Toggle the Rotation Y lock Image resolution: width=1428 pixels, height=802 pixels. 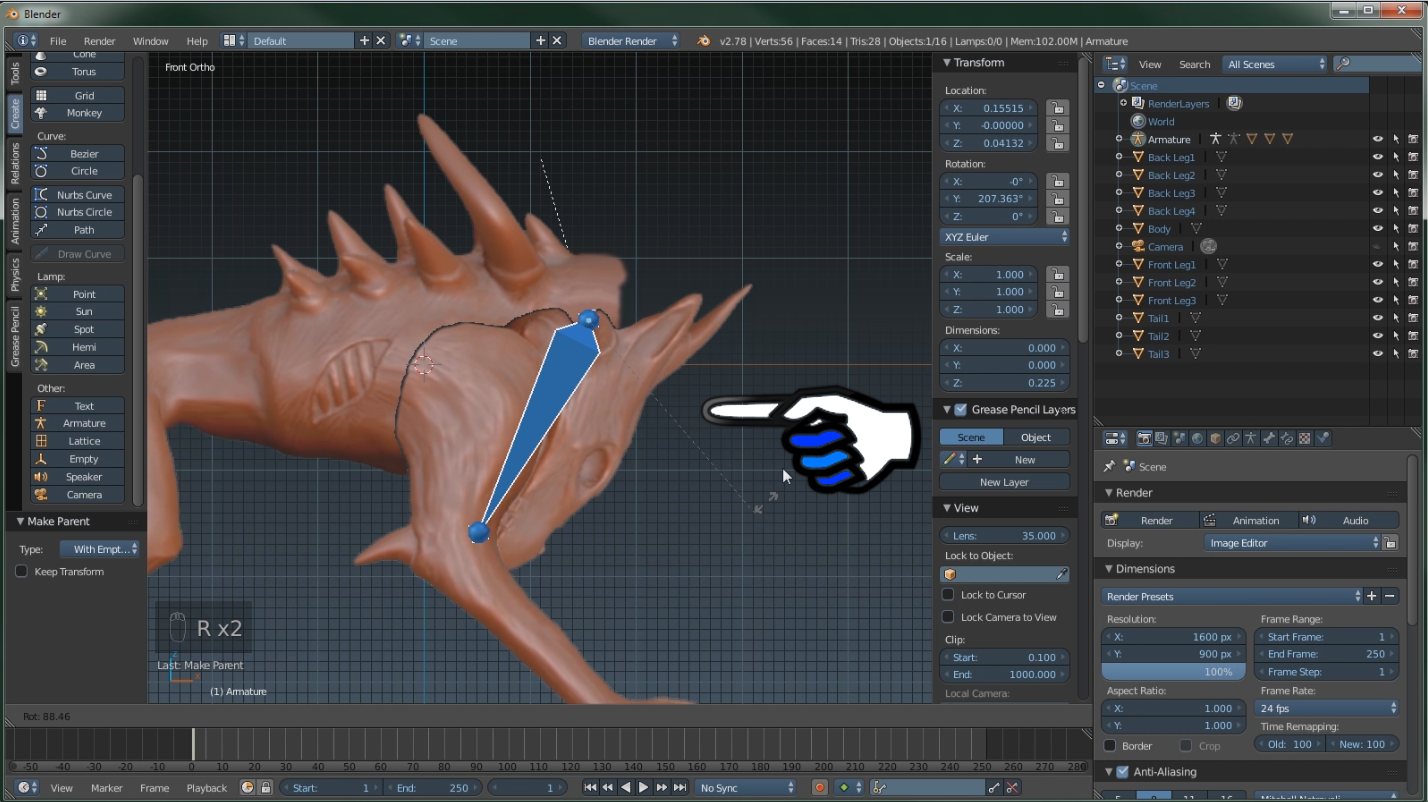click(1056, 199)
